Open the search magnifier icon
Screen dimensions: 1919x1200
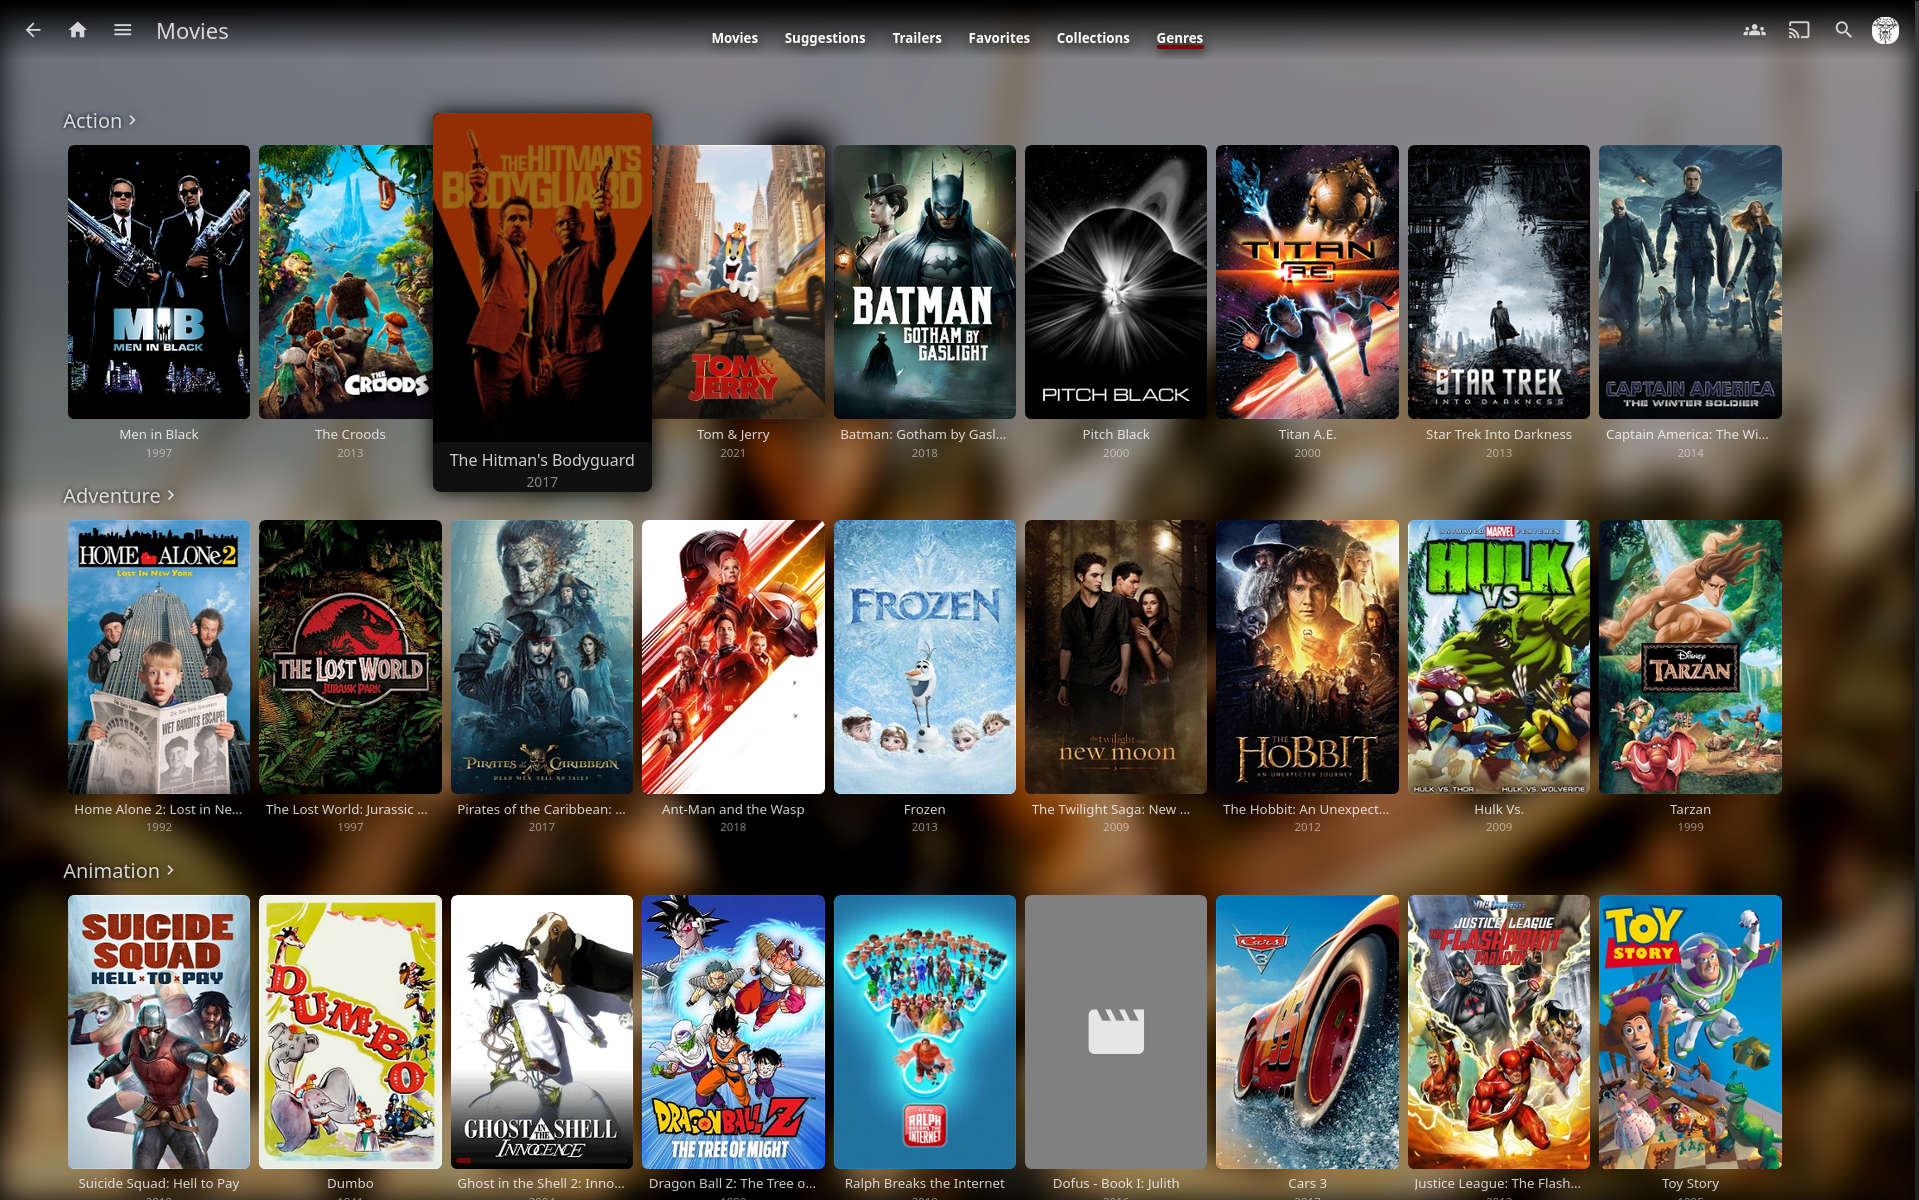pos(1843,30)
